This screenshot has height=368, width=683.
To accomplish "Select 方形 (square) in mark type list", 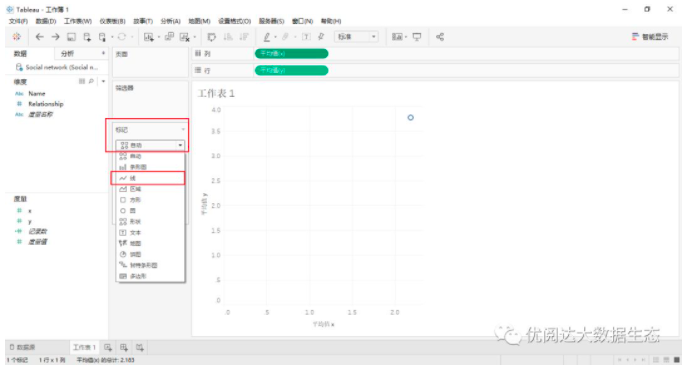I will pyautogui.click(x=150, y=200).
